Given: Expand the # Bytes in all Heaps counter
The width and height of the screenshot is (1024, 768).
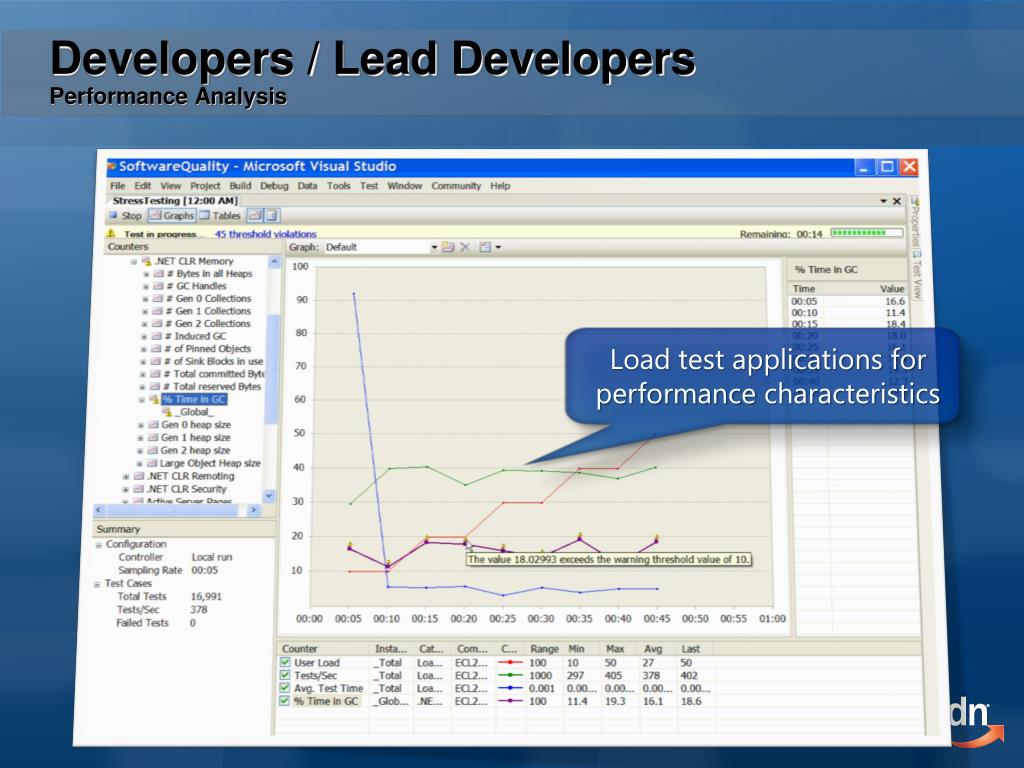Looking at the screenshot, I should pos(146,274).
